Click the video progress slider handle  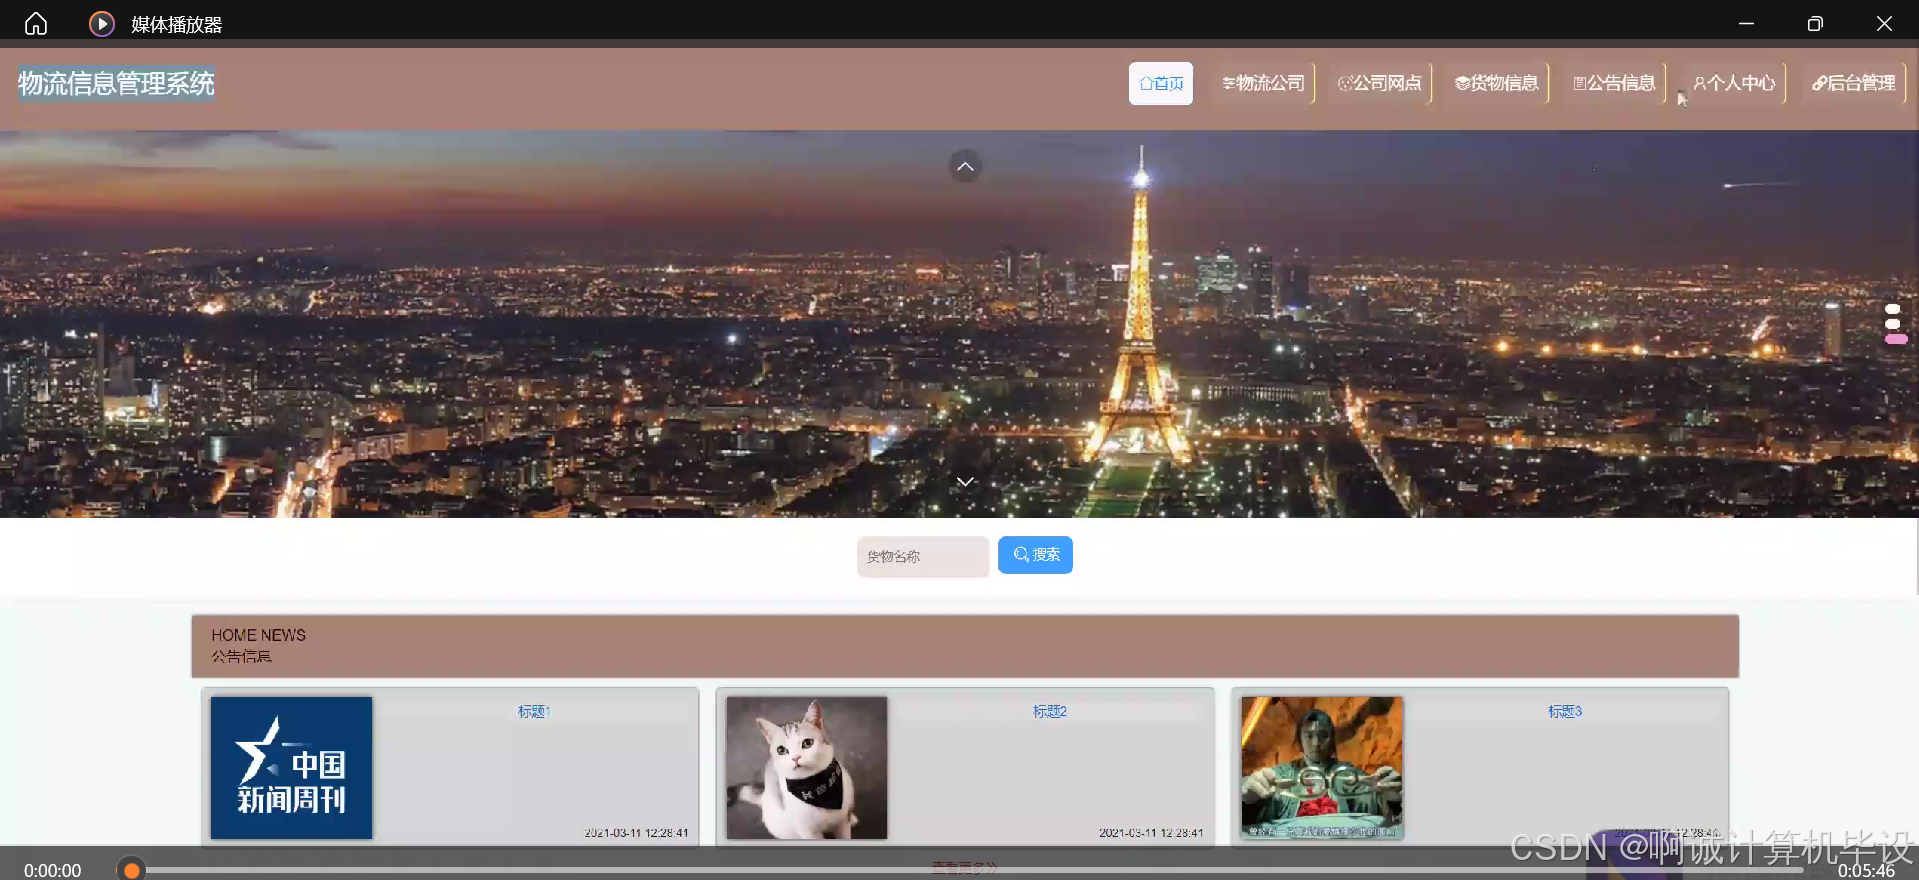[x=131, y=870]
